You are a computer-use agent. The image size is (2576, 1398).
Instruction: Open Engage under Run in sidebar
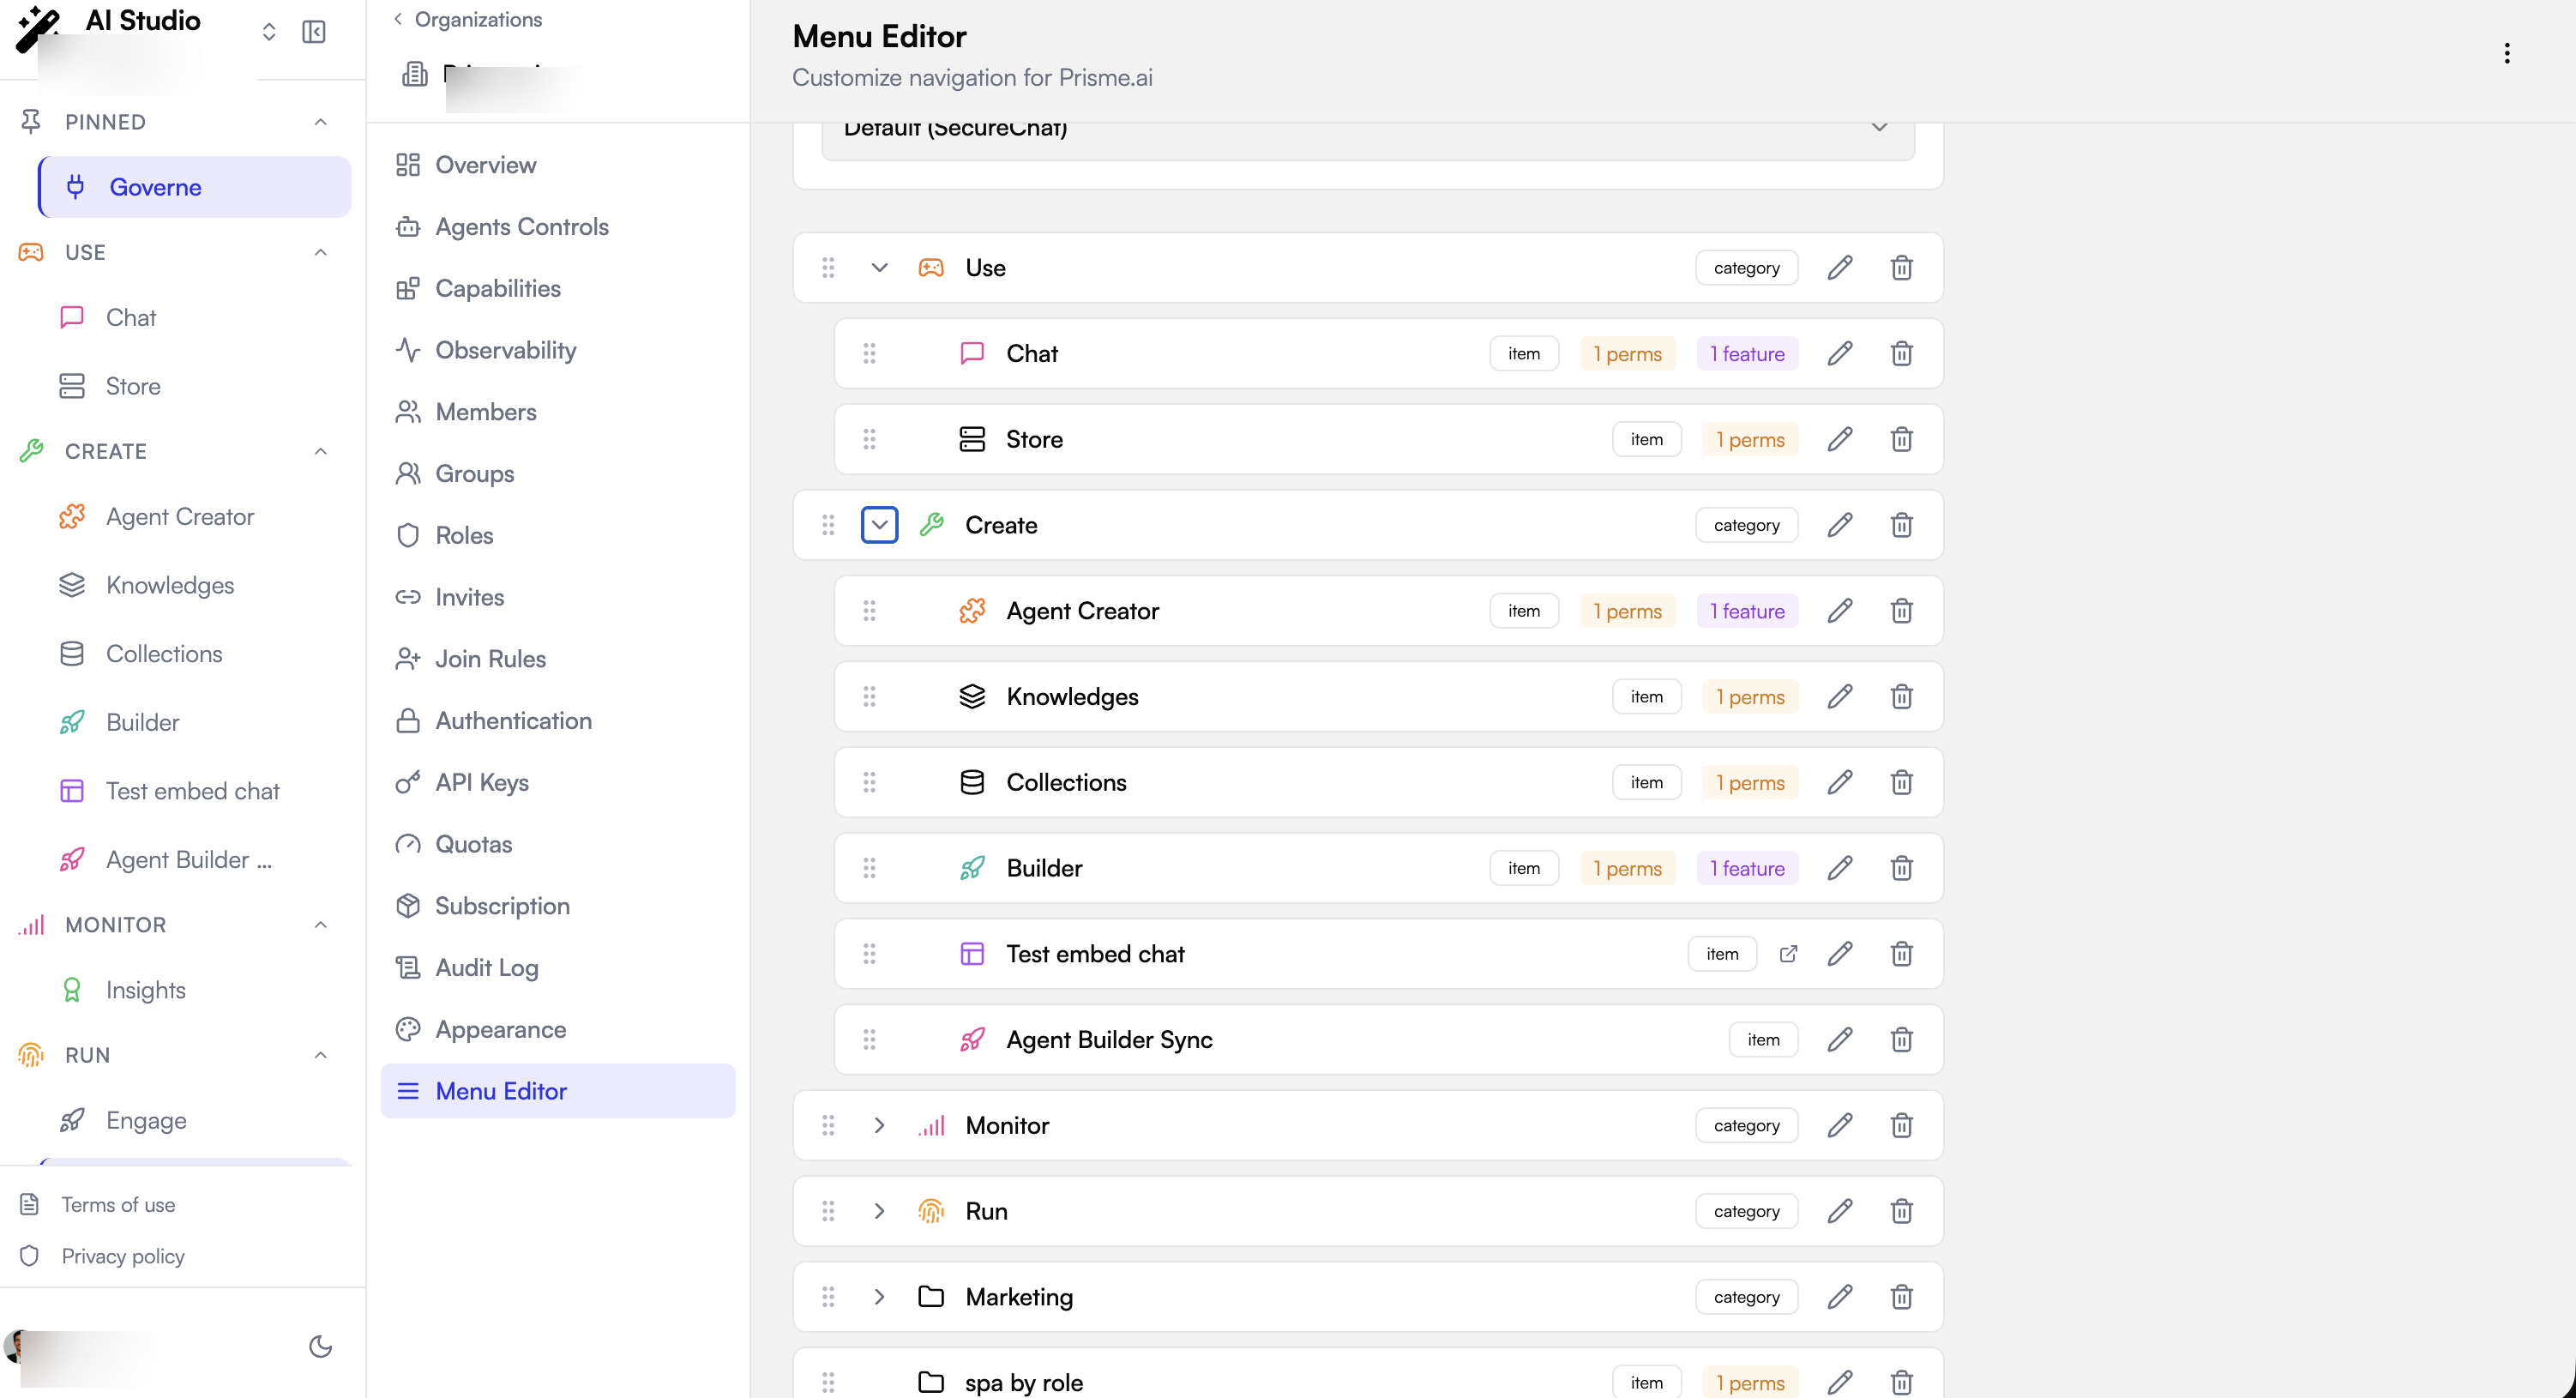[145, 1120]
